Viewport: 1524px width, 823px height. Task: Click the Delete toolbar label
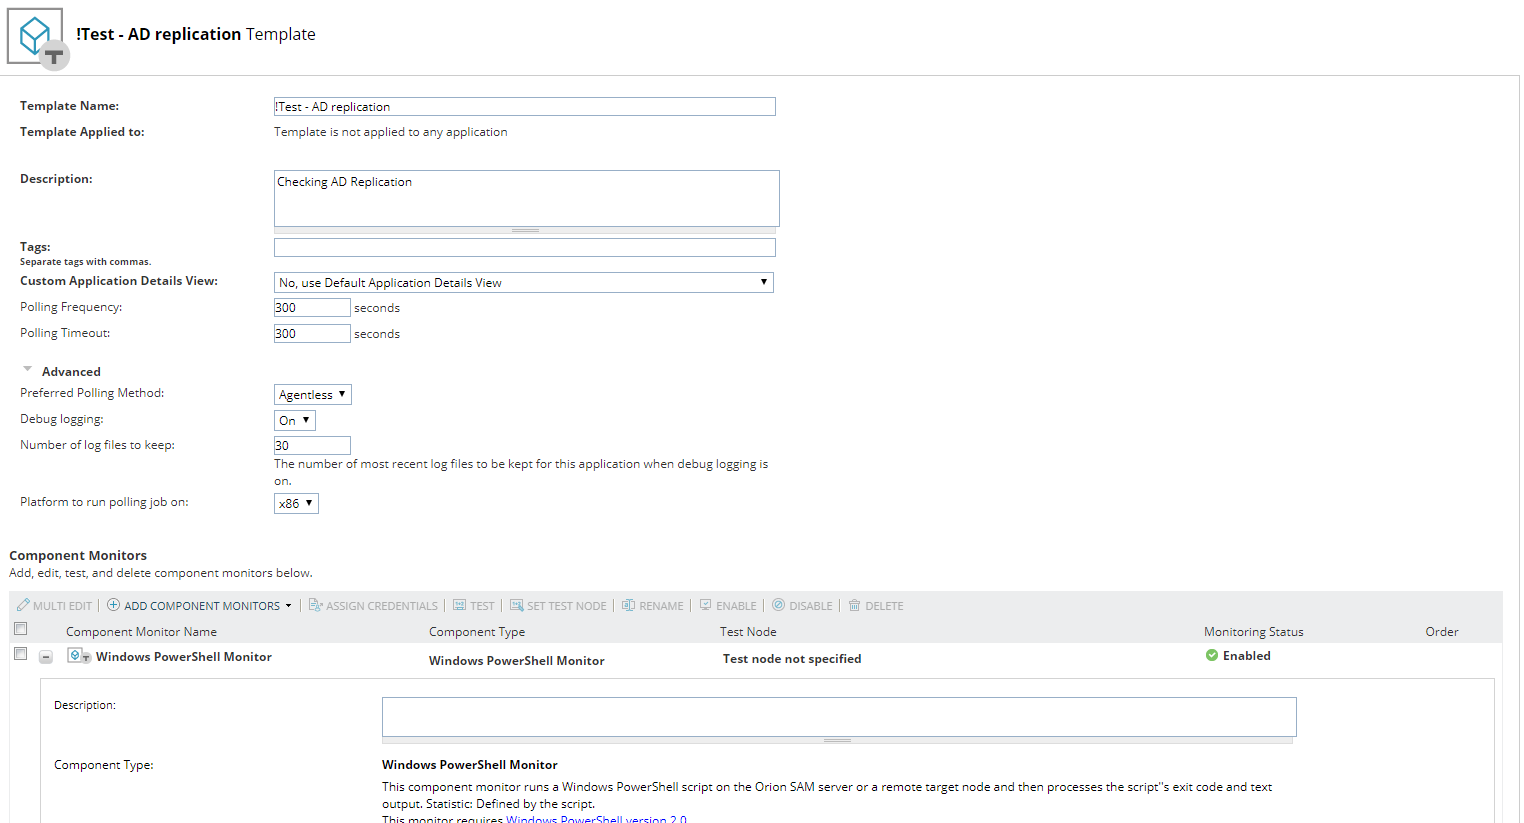pos(884,606)
